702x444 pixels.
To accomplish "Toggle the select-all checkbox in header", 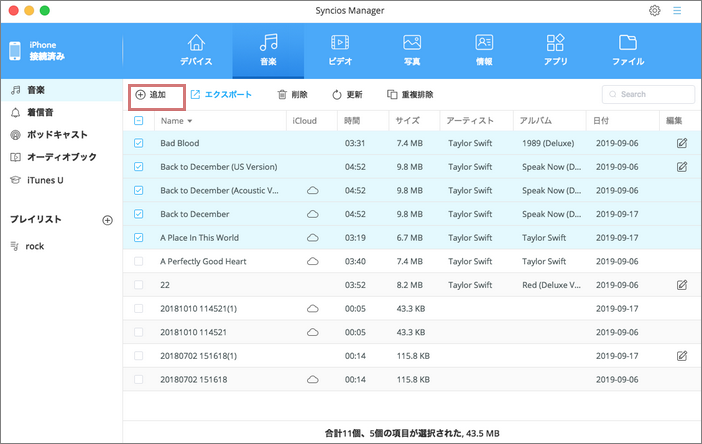I will pyautogui.click(x=139, y=120).
